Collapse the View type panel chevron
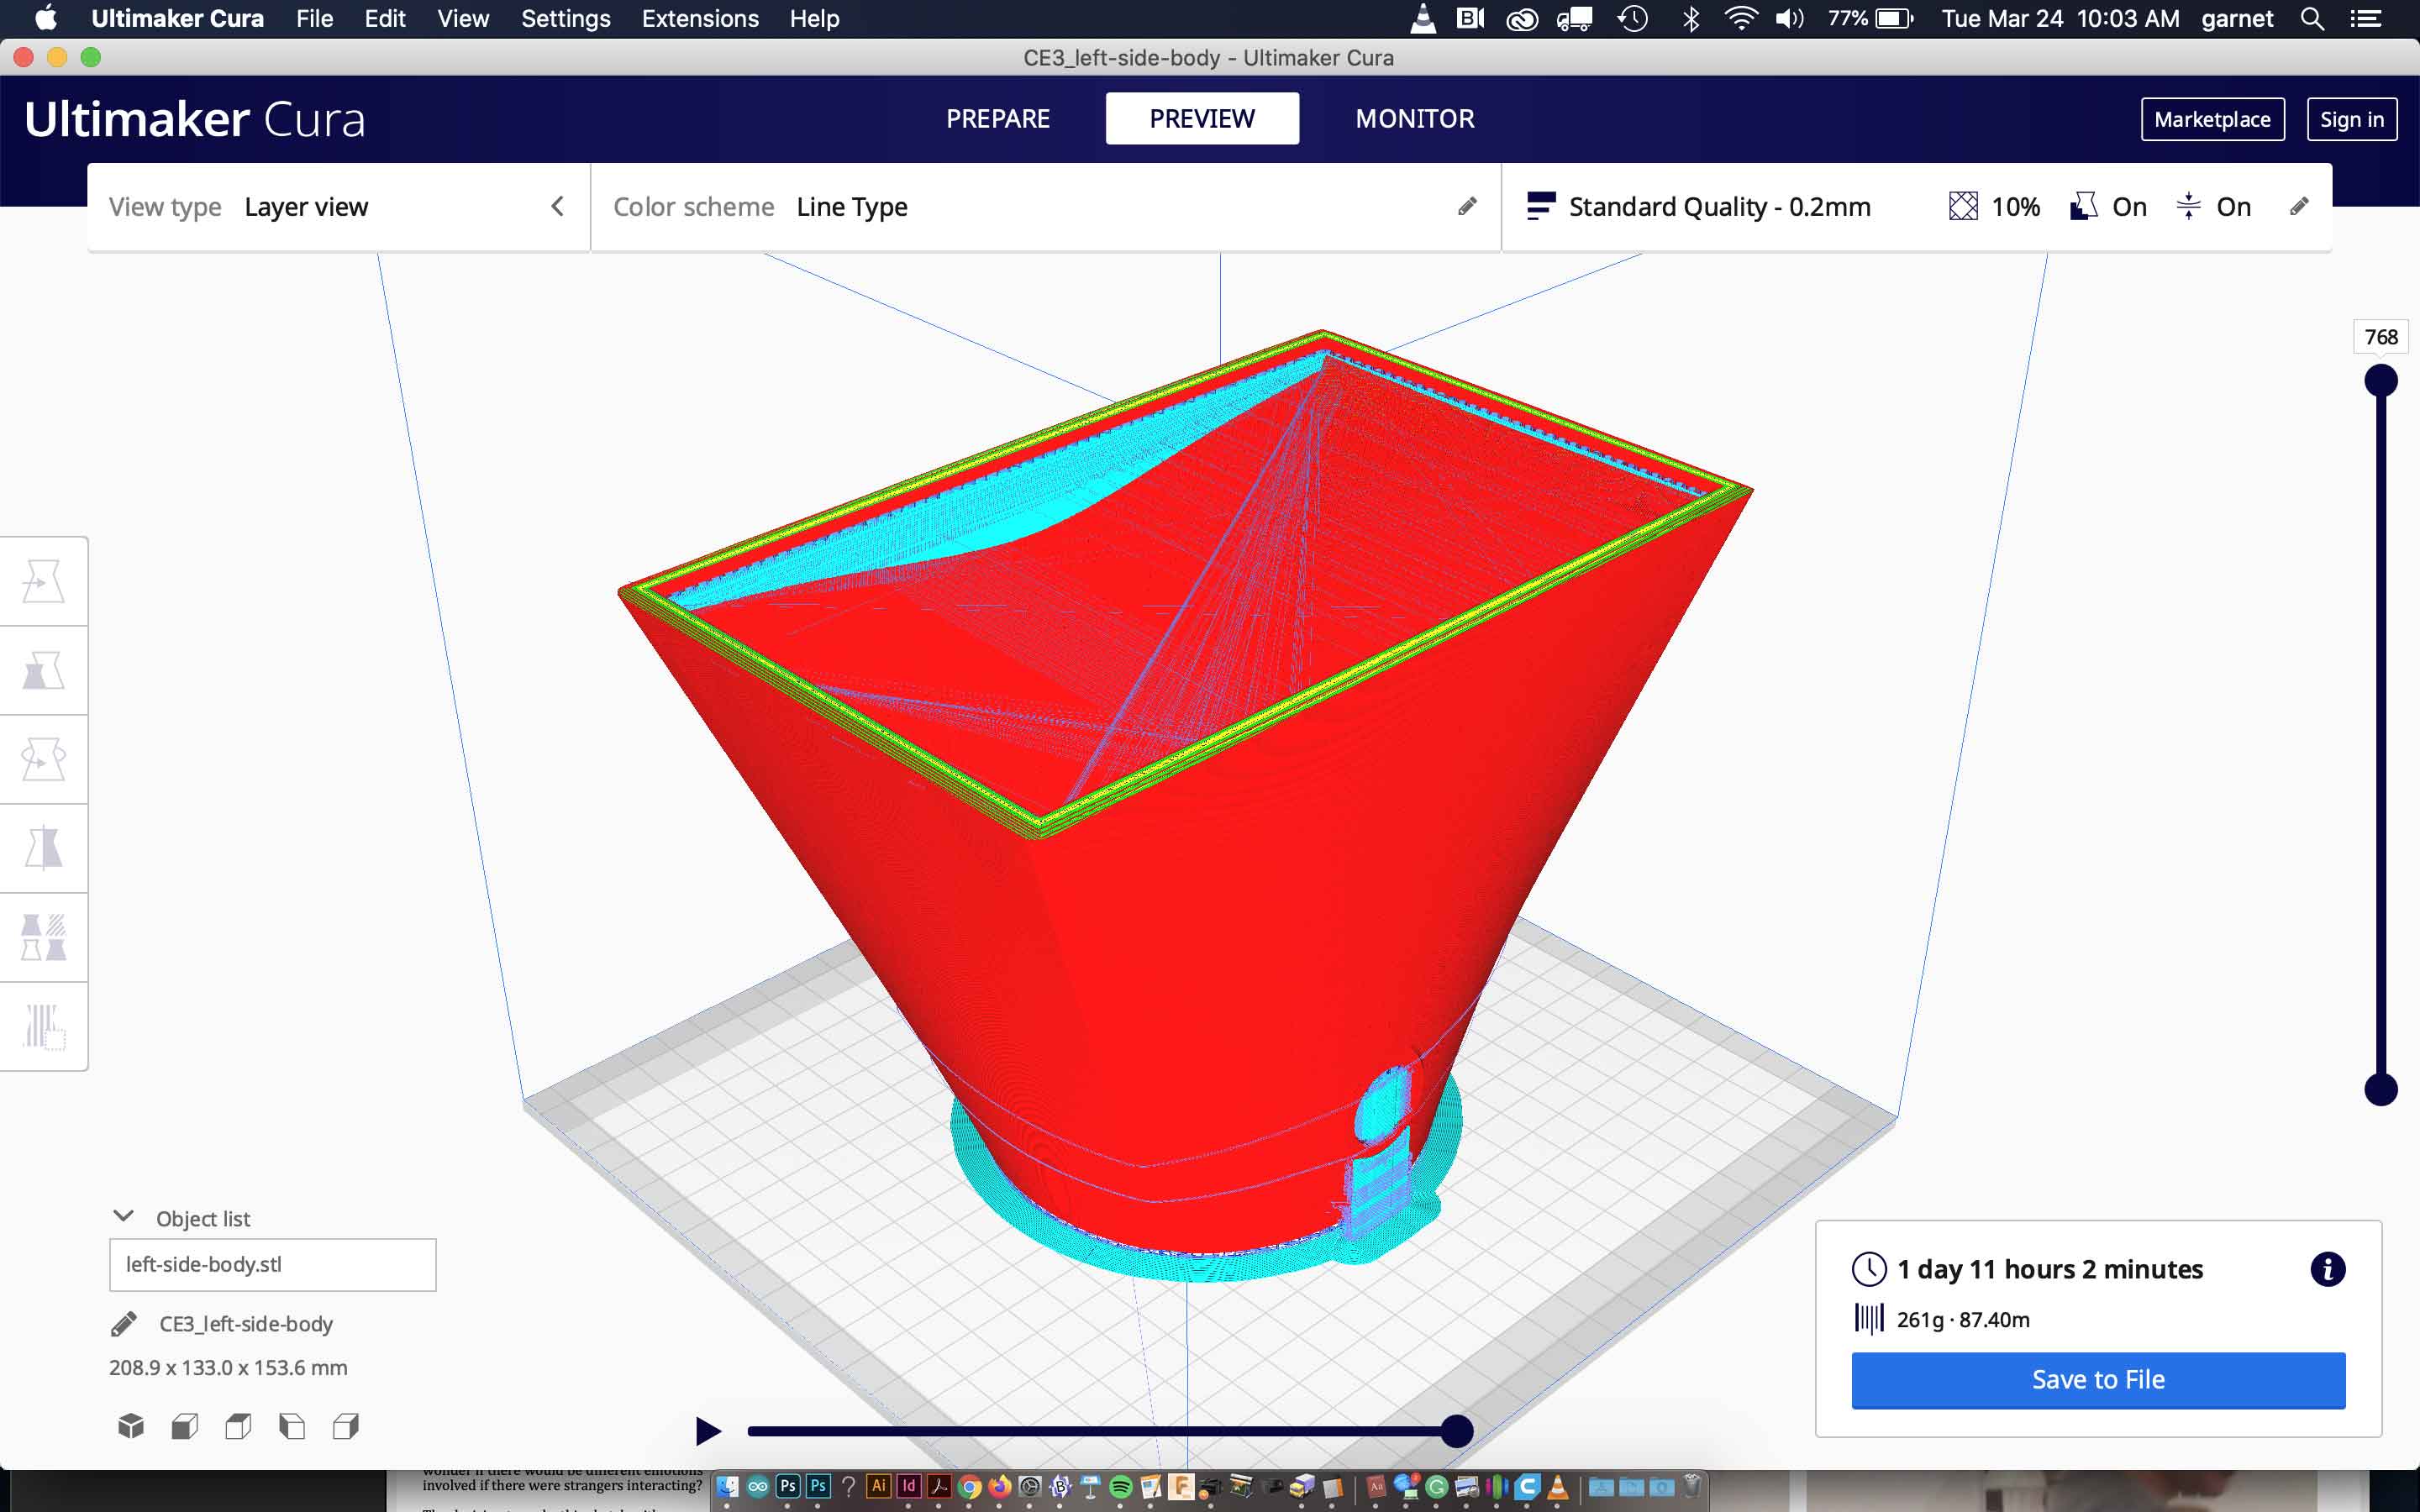This screenshot has height=1512, width=2420. (557, 206)
